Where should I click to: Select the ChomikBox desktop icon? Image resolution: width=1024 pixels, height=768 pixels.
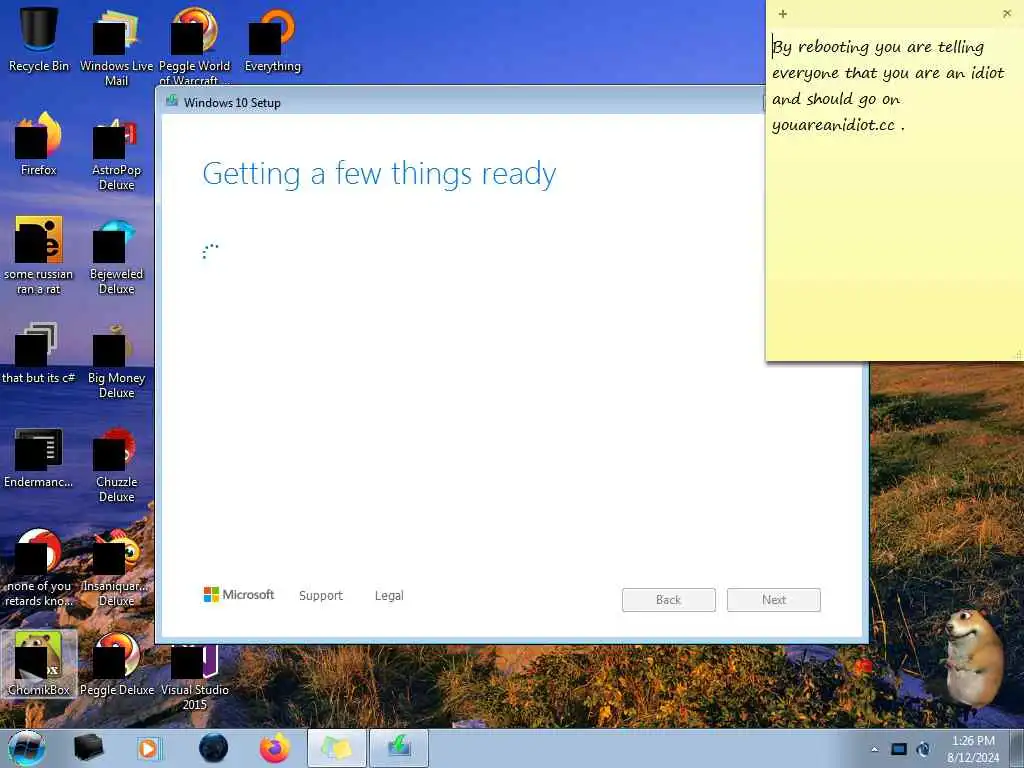click(39, 664)
